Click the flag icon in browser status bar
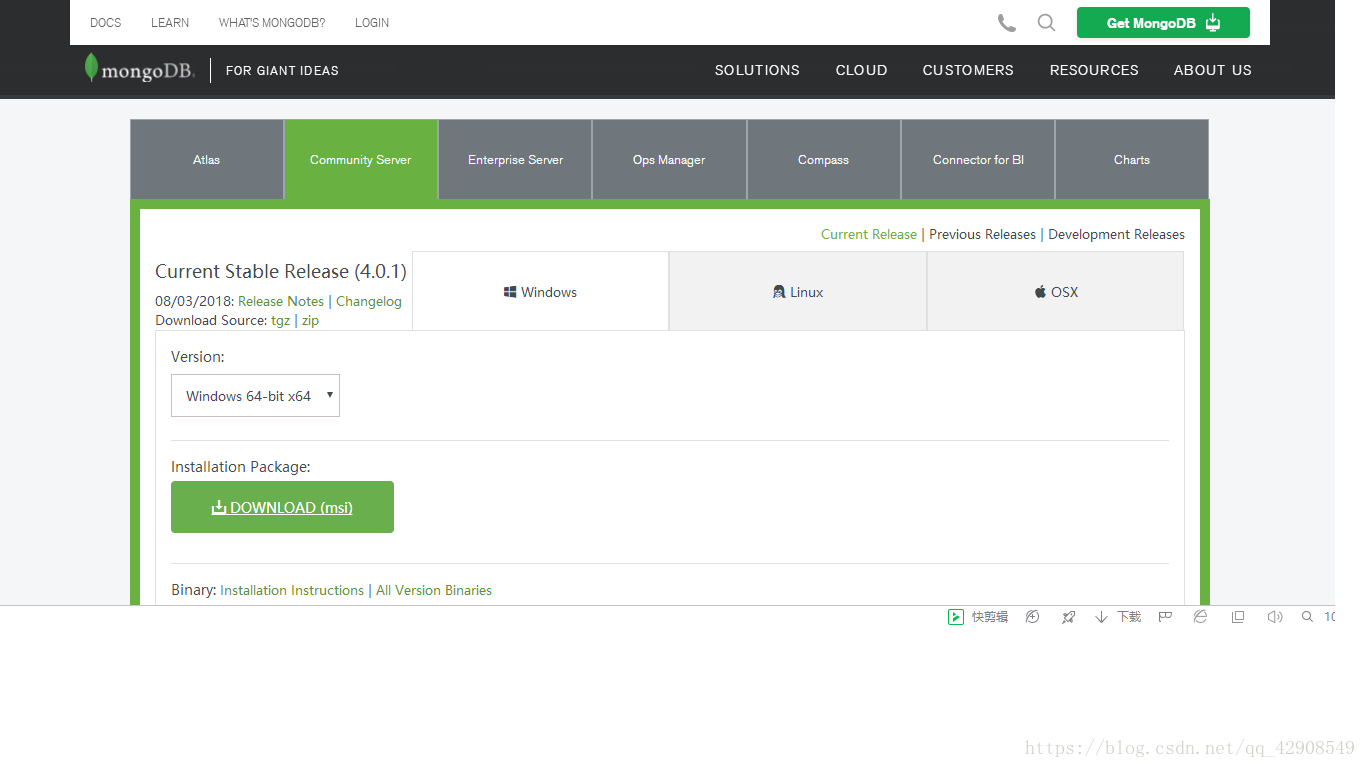This screenshot has height=768, width=1366. [x=1165, y=617]
